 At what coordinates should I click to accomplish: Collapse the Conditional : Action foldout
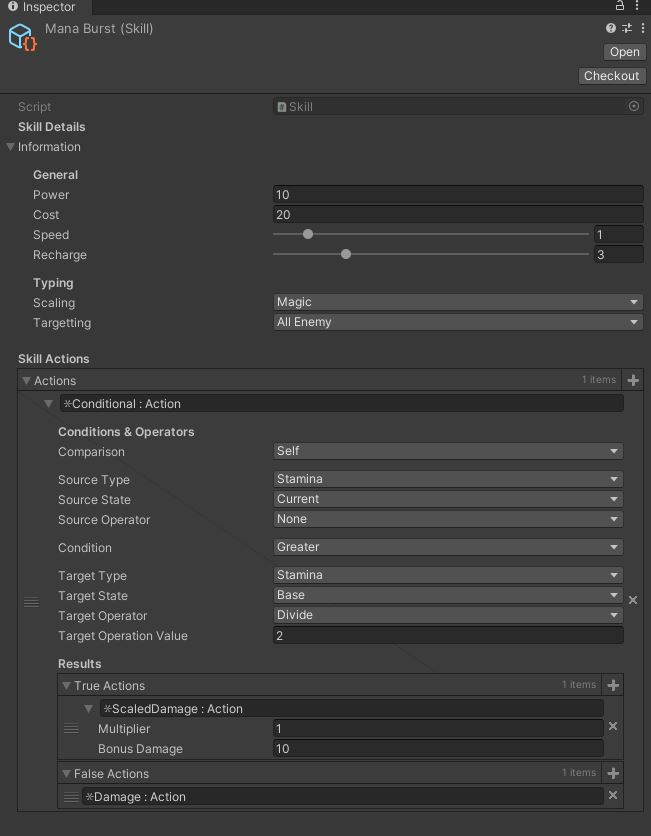click(x=48, y=404)
